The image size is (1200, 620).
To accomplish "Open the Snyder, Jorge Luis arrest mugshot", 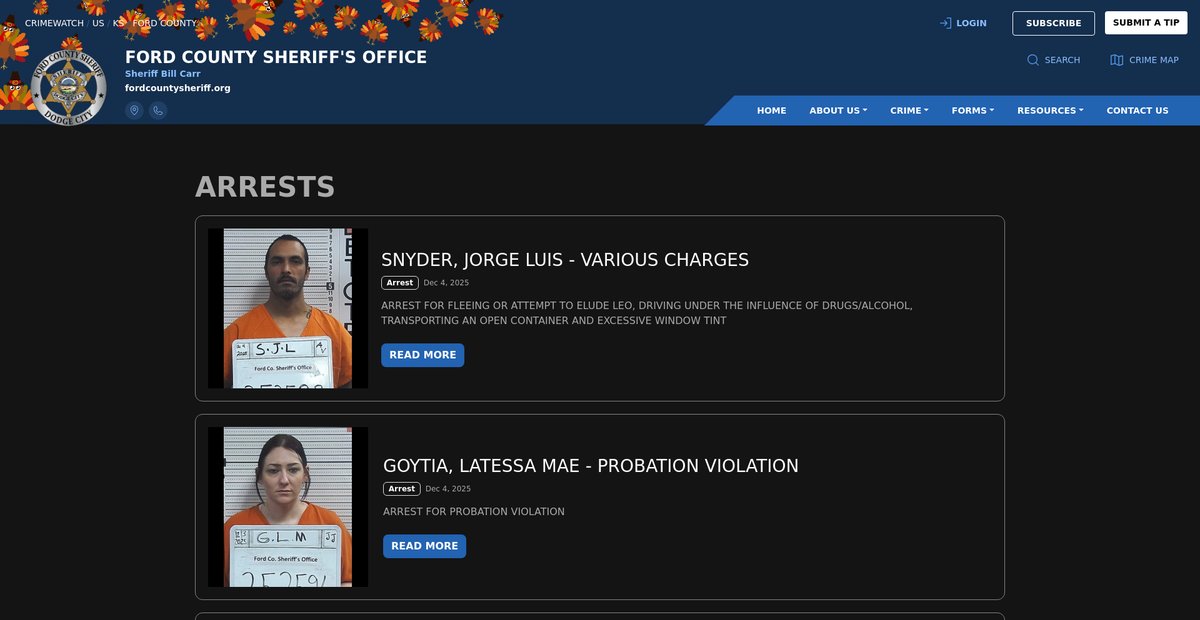I will (288, 308).
